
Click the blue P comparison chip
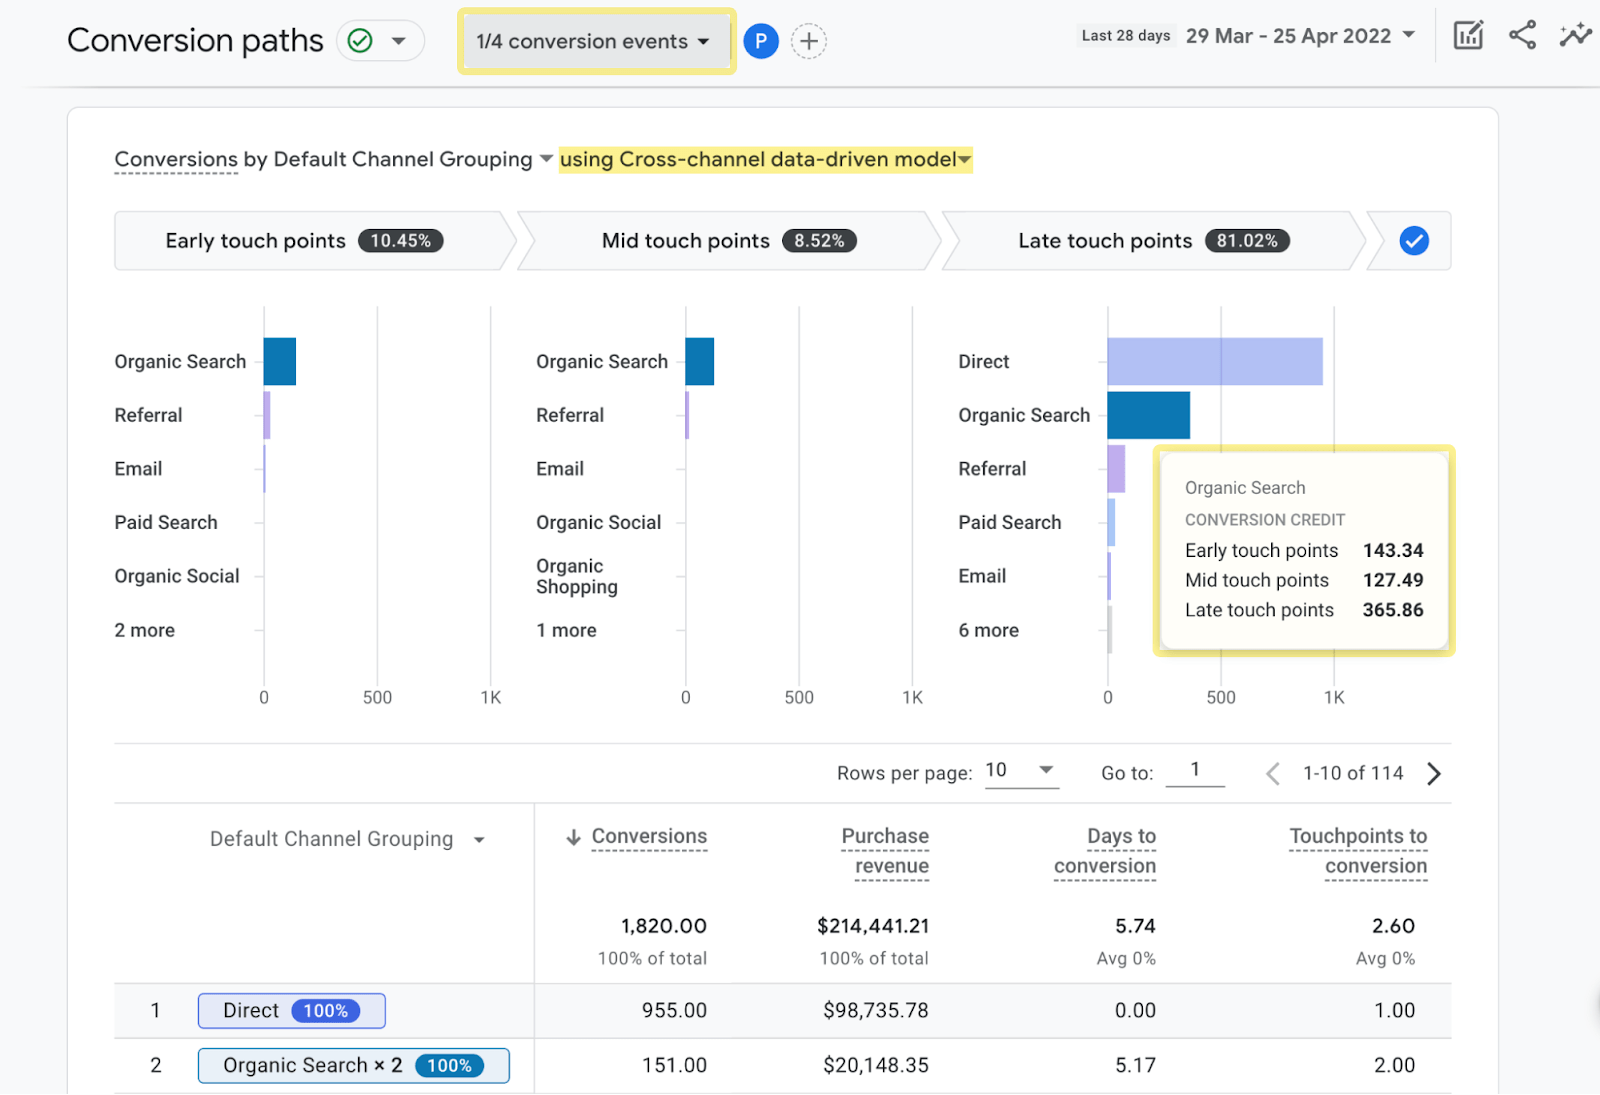click(761, 41)
